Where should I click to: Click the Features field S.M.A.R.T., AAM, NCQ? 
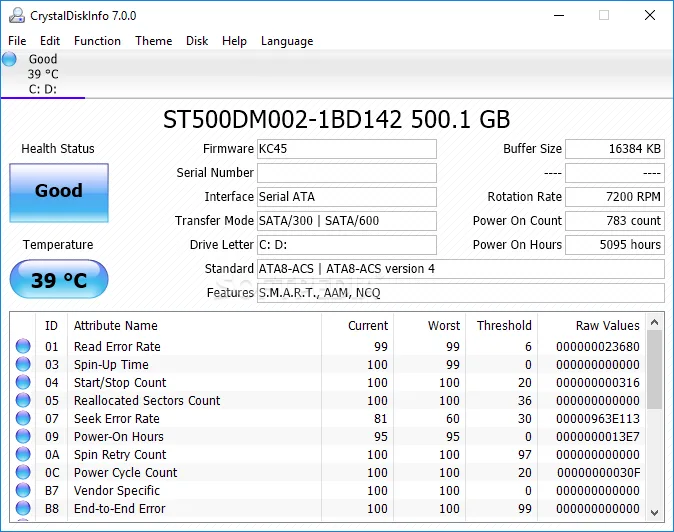[461, 293]
